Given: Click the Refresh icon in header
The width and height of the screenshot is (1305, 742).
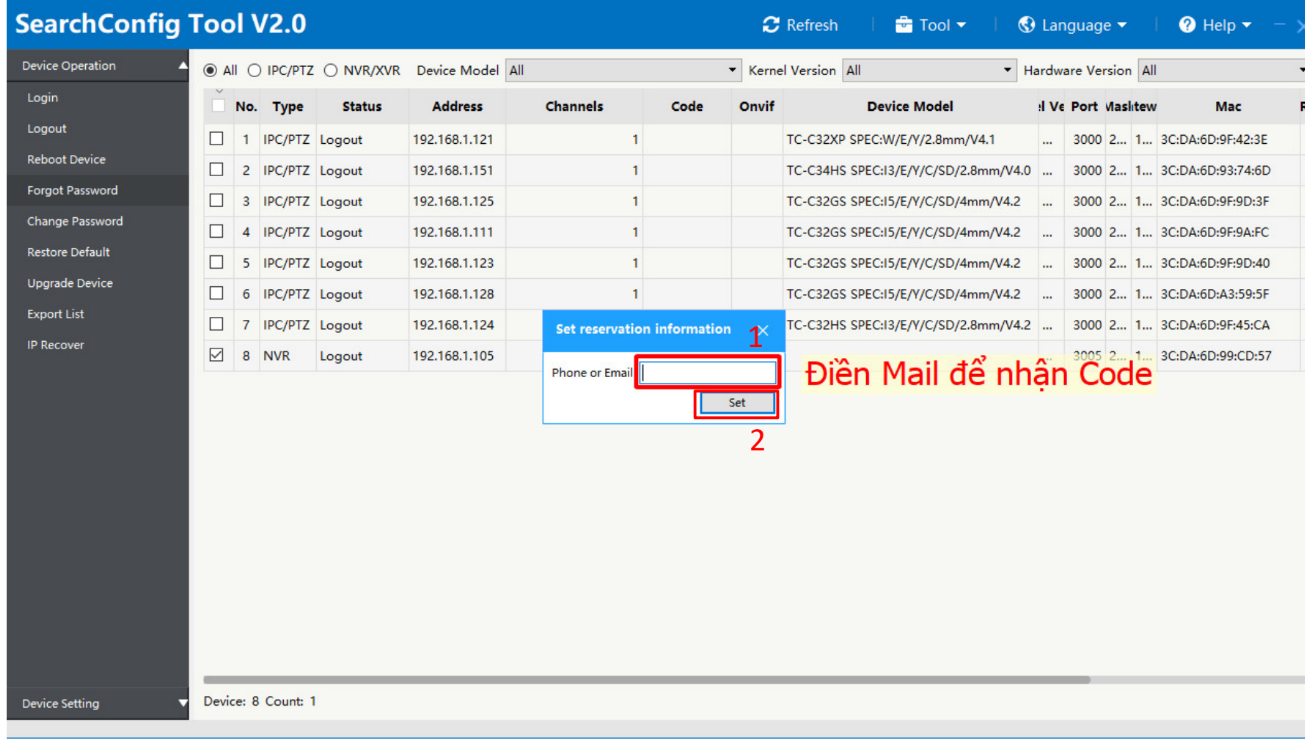Looking at the screenshot, I should (770, 25).
